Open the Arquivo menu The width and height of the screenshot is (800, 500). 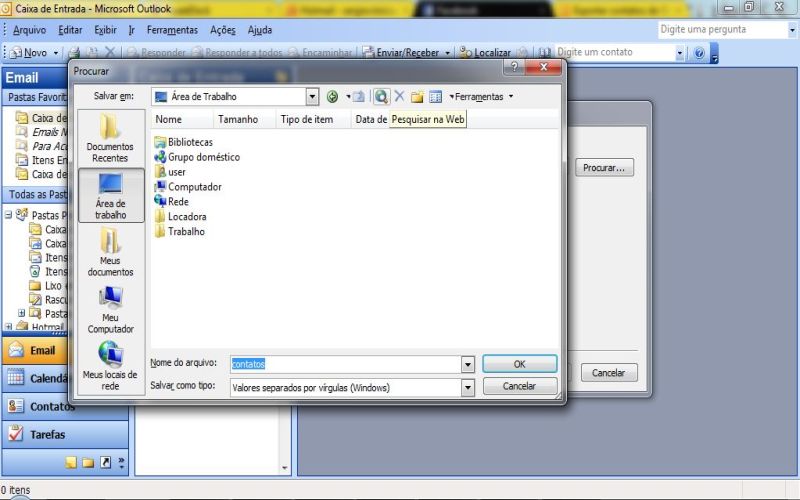click(29, 30)
